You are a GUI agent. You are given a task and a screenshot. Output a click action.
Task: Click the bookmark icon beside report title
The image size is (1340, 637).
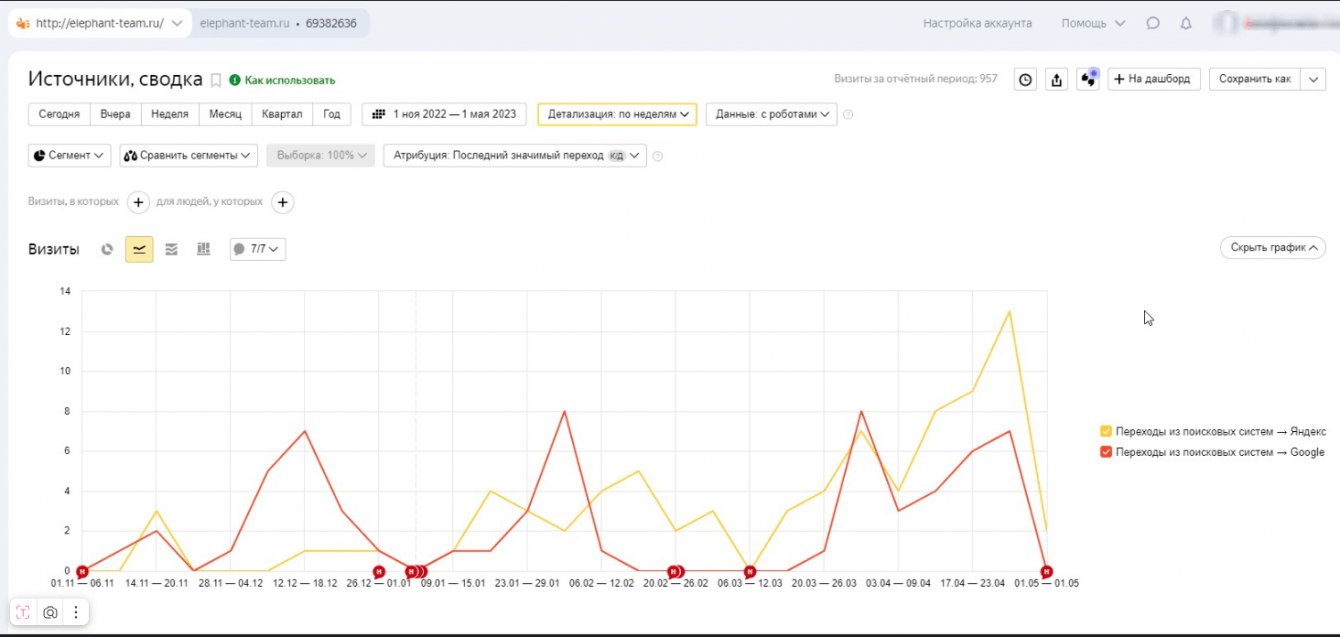(215, 80)
